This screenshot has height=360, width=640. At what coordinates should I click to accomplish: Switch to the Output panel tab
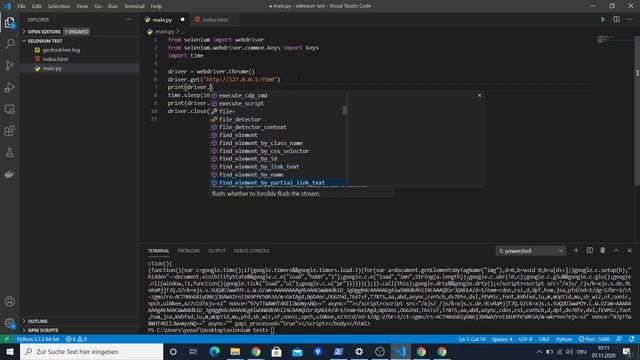[x=217, y=251]
